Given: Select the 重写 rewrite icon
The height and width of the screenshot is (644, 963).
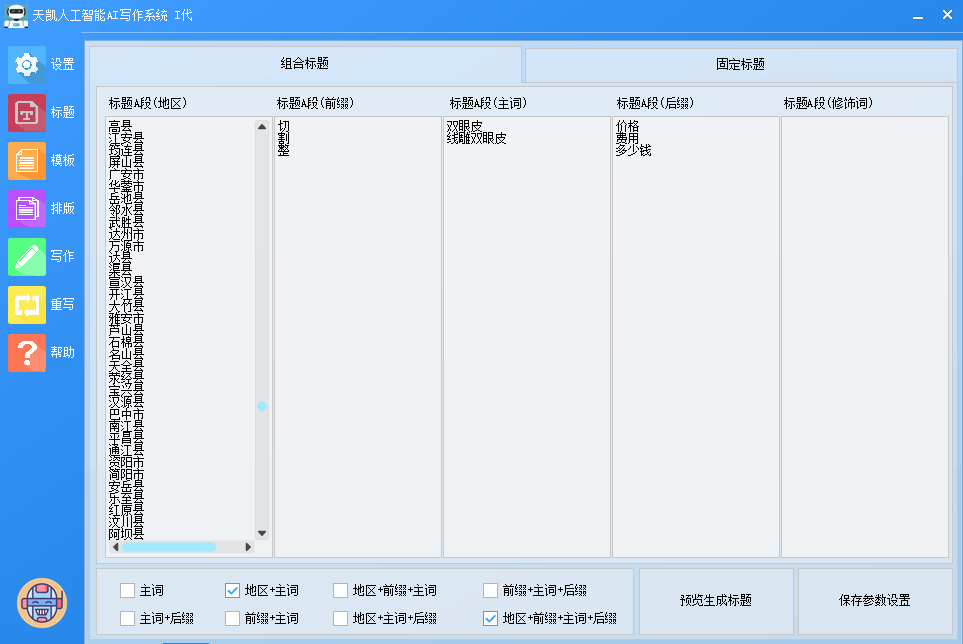Looking at the screenshot, I should pyautogui.click(x=27, y=304).
